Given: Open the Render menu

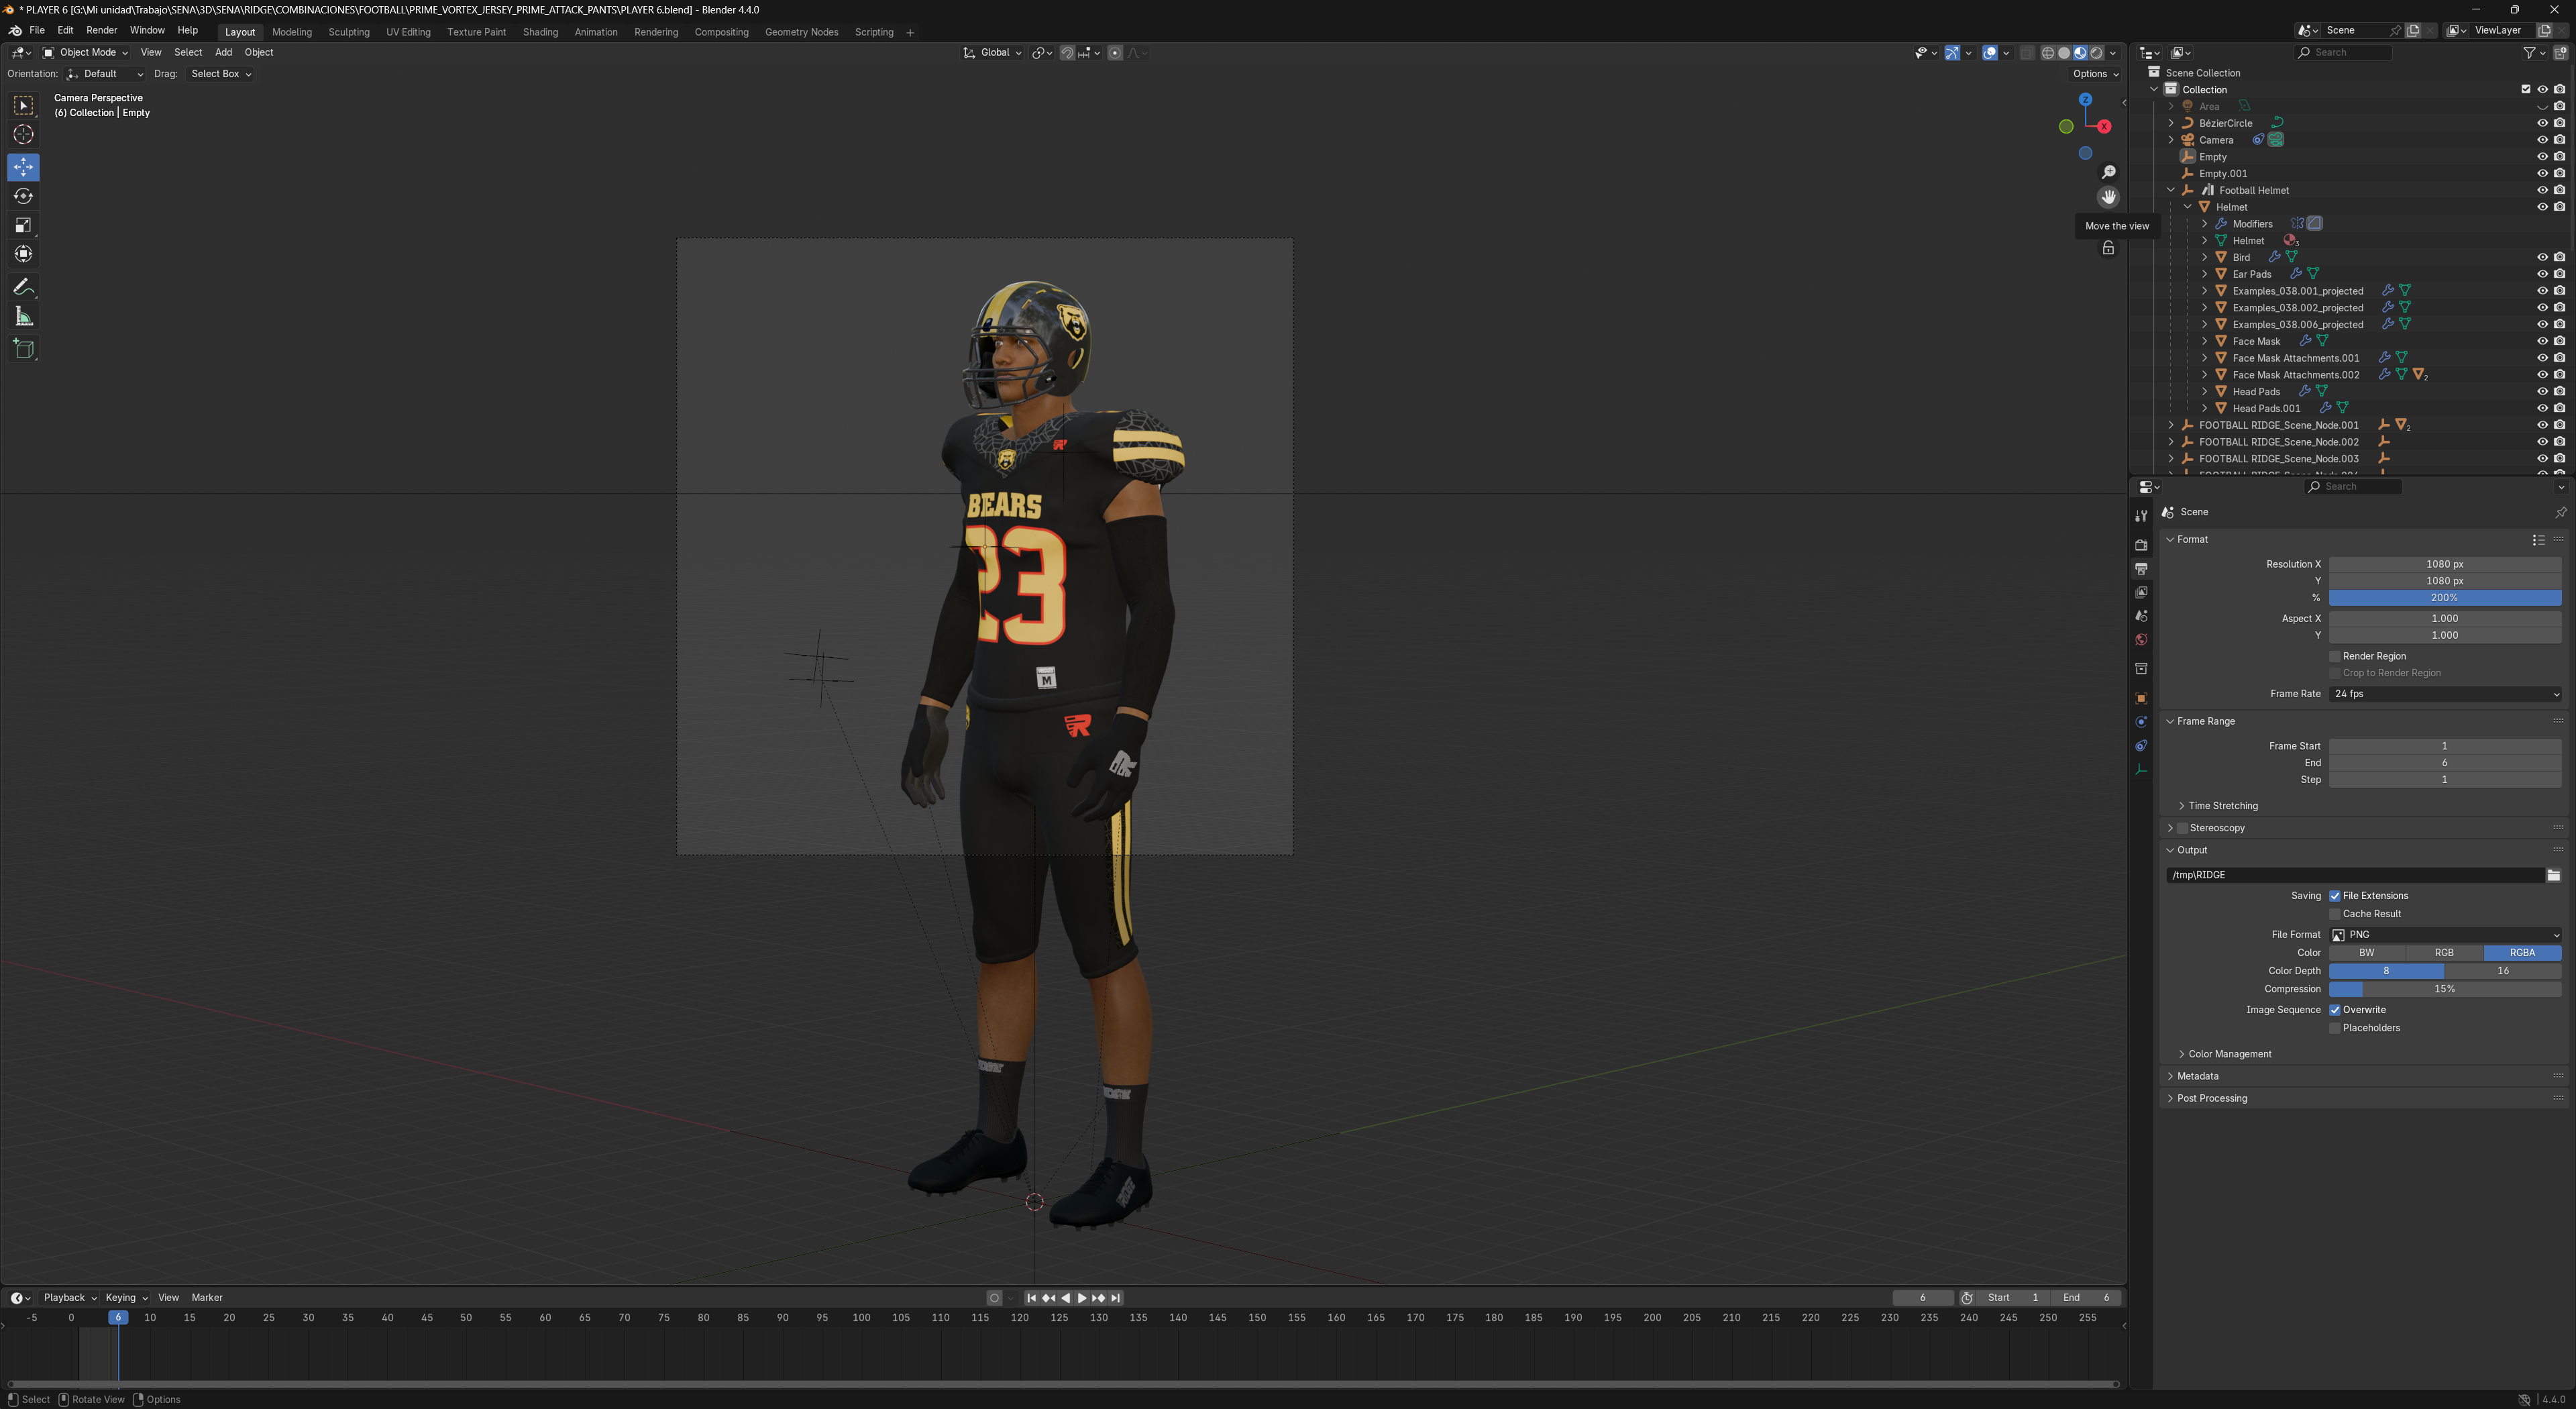Looking at the screenshot, I should tap(101, 30).
